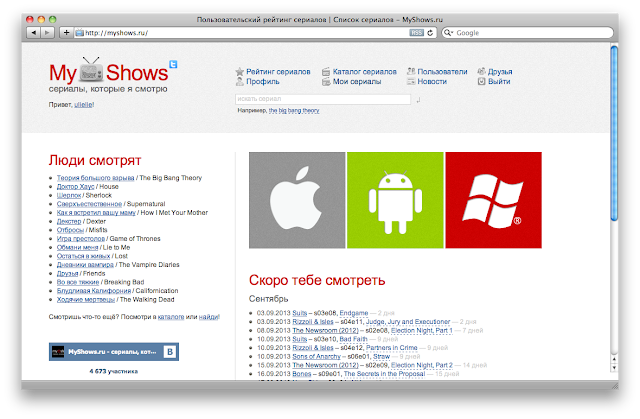The height and width of the screenshot is (419, 640).
Task: Click the reload page icon
Action: [430, 33]
